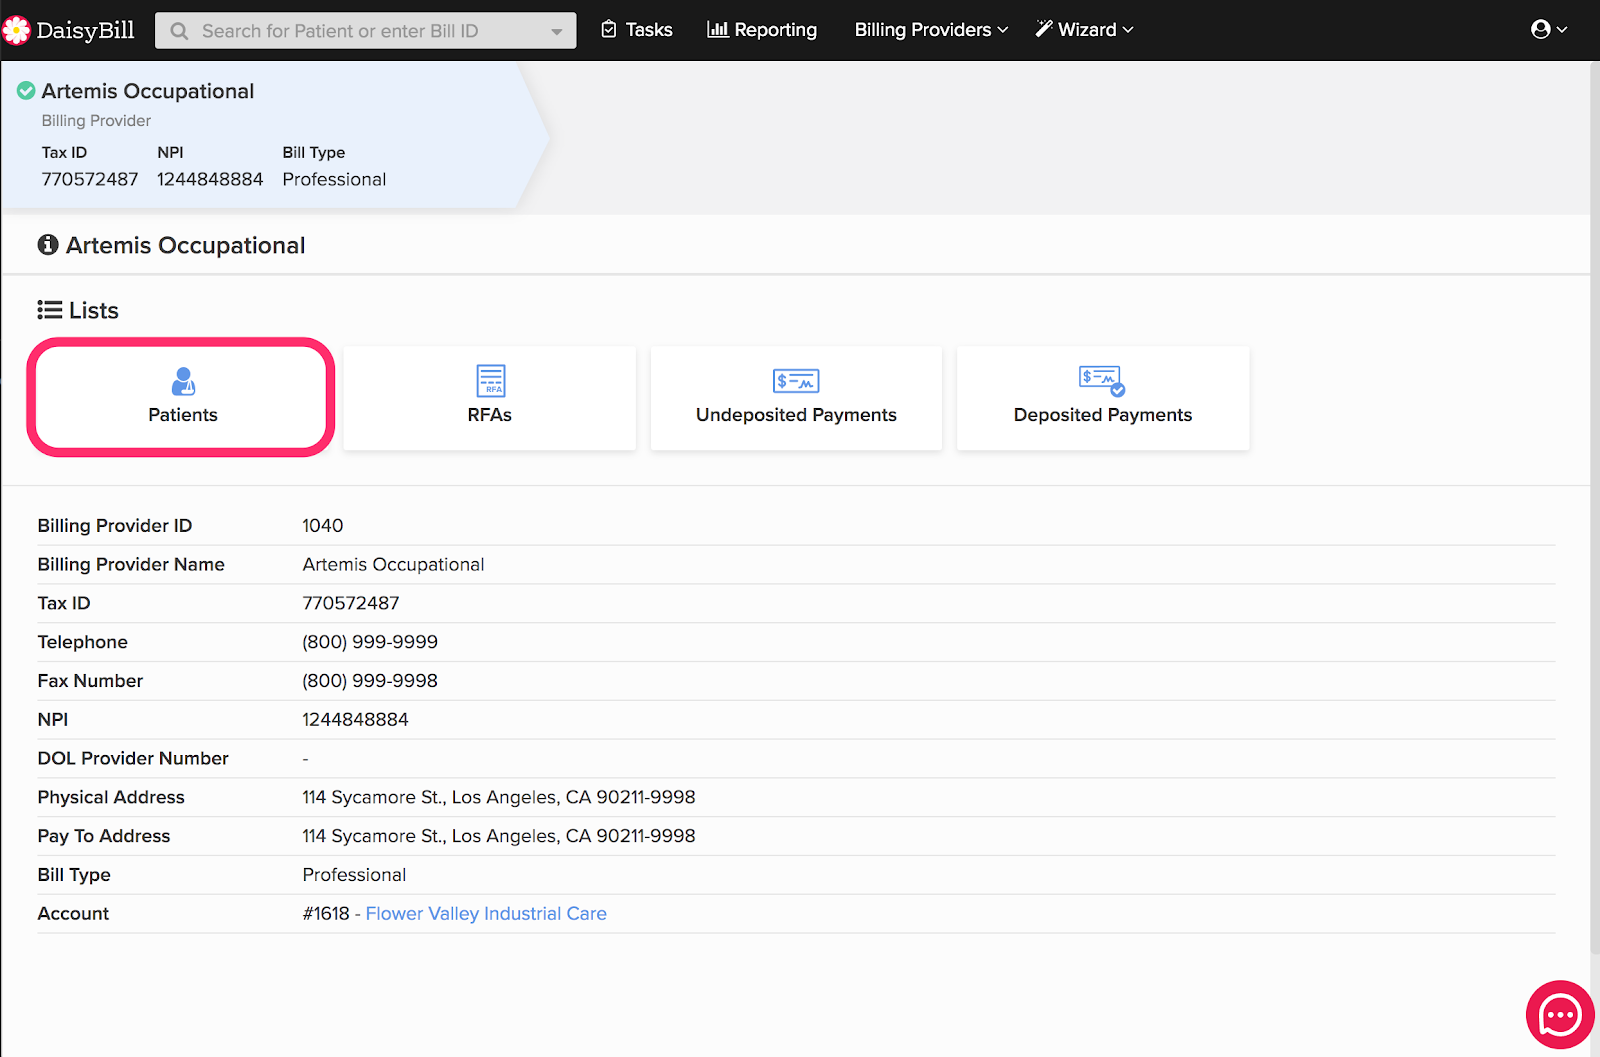Click the Pay To Address value
1600x1057 pixels.
pos(499,836)
